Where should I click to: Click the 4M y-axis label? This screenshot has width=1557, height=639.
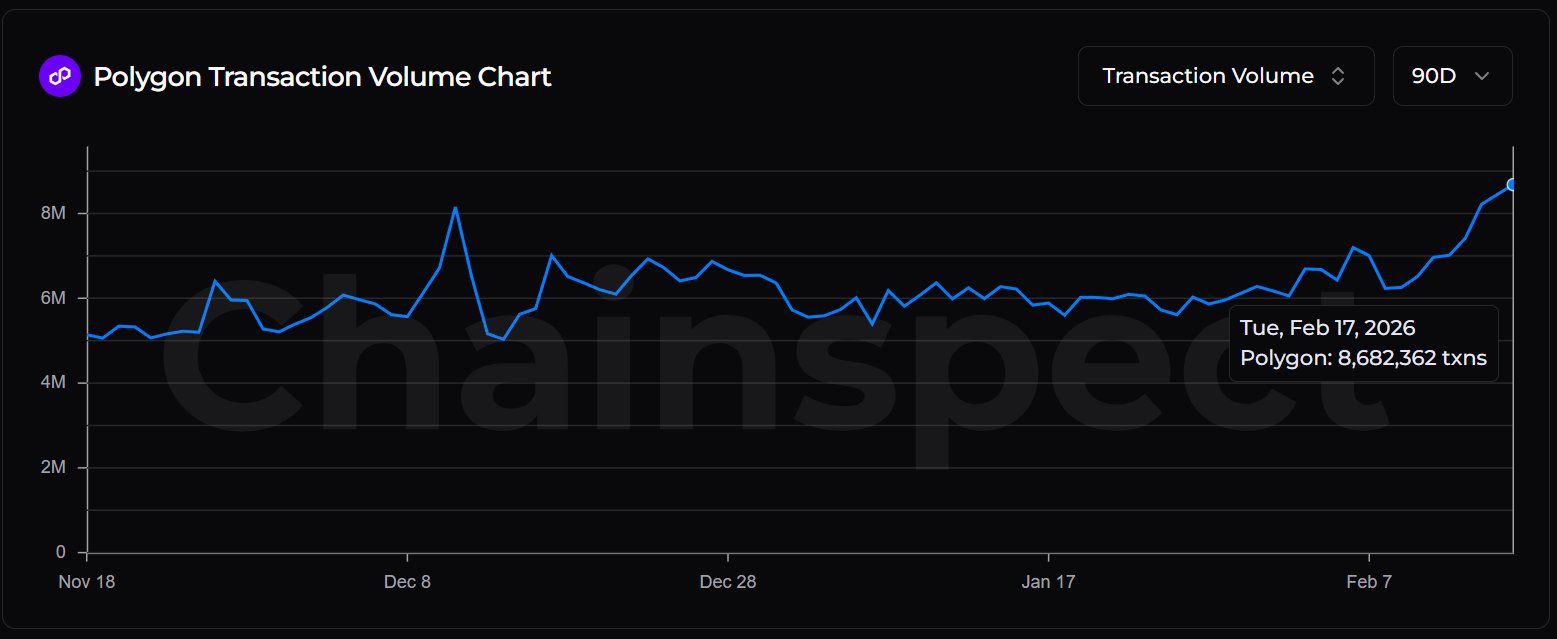54,383
